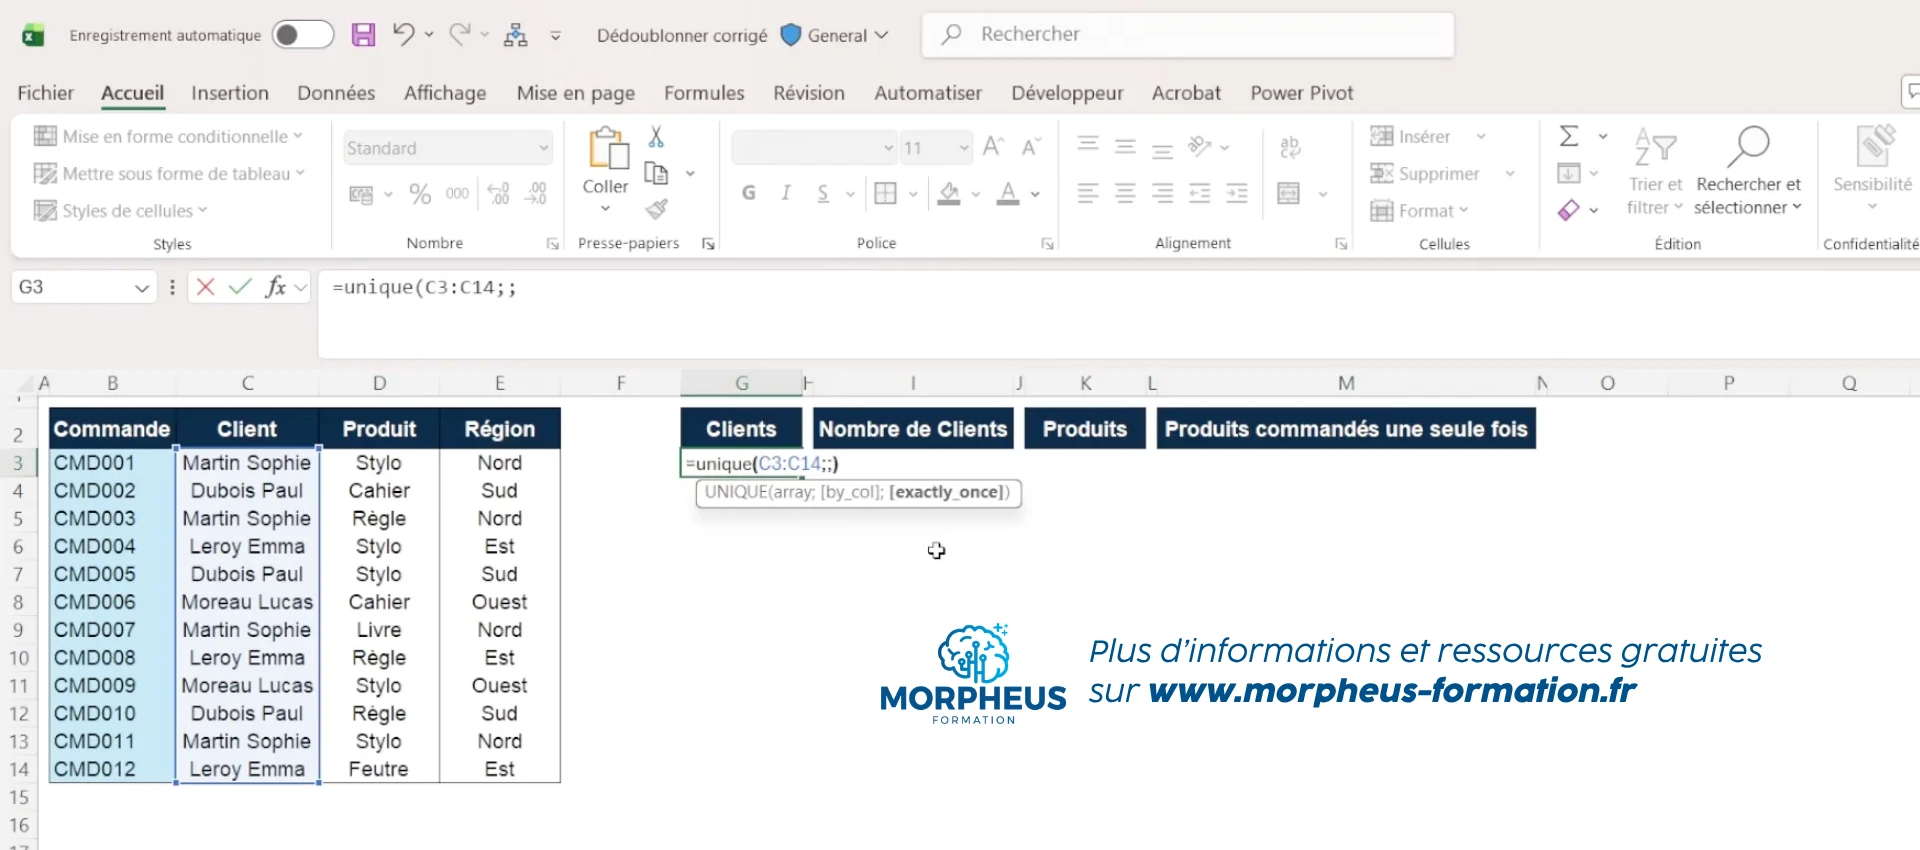
Task: Open the Fichier tab
Action: click(45, 93)
